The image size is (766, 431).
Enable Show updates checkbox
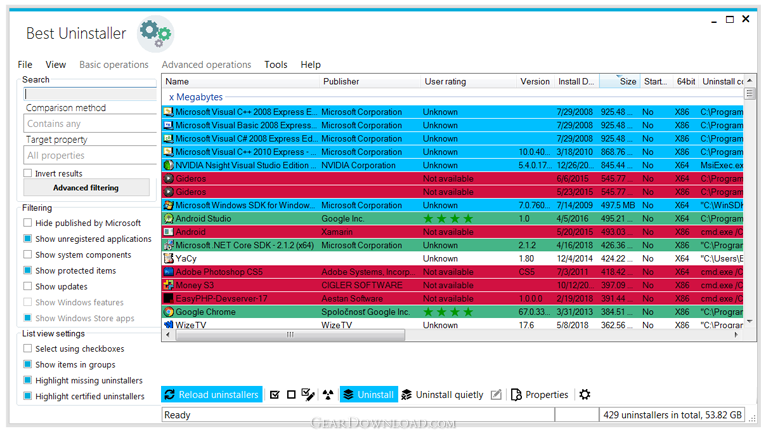[28, 286]
